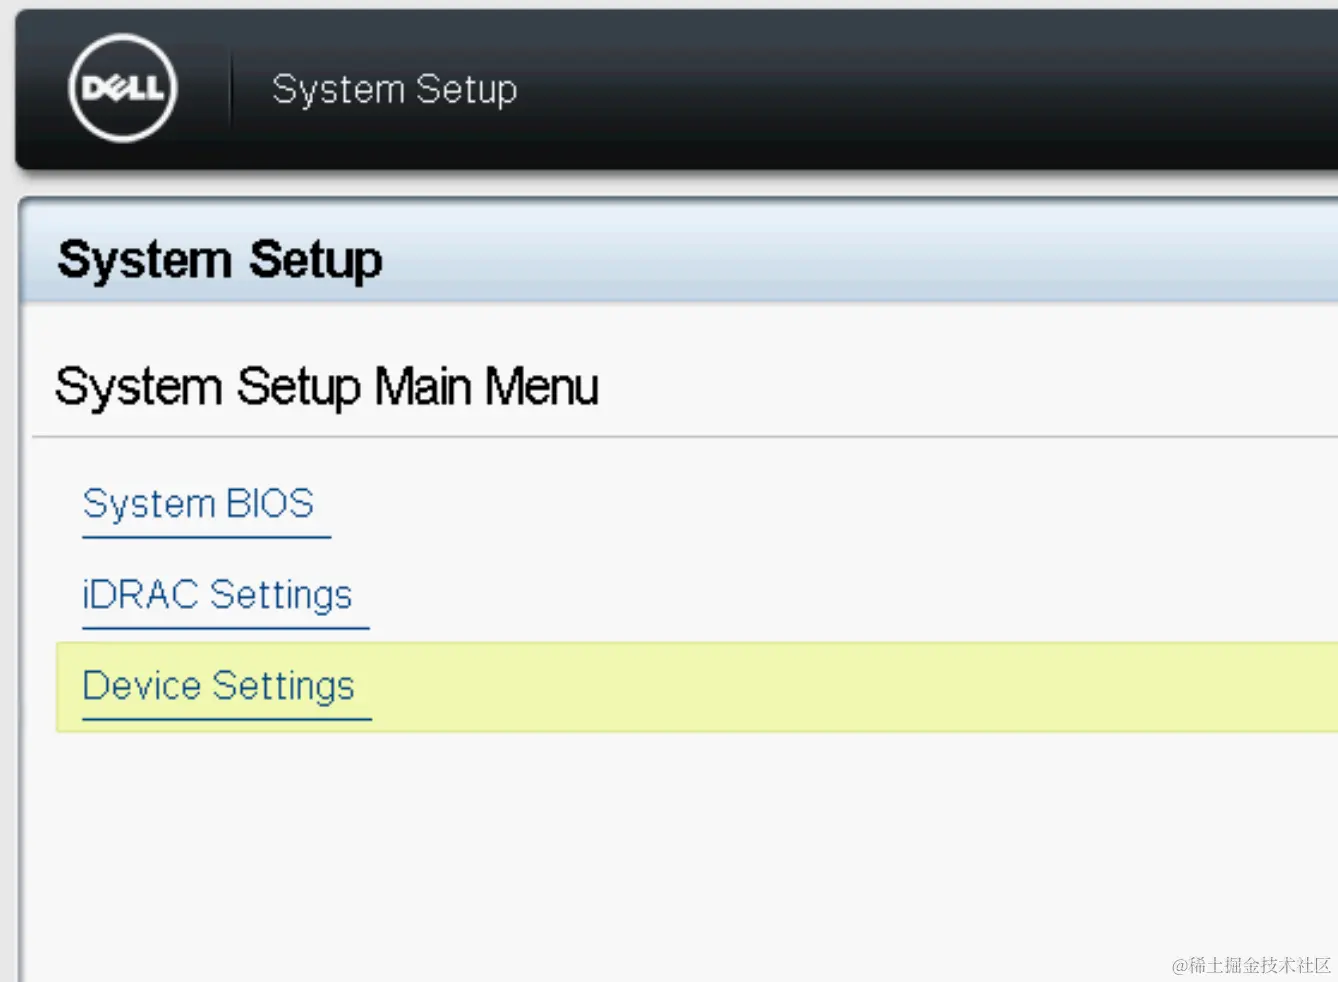Click the underline beneath Device Settings
This screenshot has width=1338, height=982.
click(226, 719)
